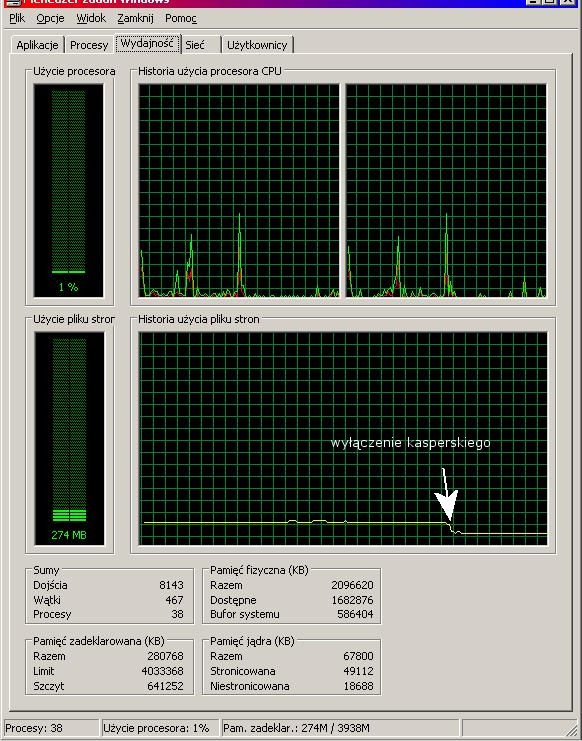Click the Historia użycia procesora CPU title

pyautogui.click(x=209, y=71)
